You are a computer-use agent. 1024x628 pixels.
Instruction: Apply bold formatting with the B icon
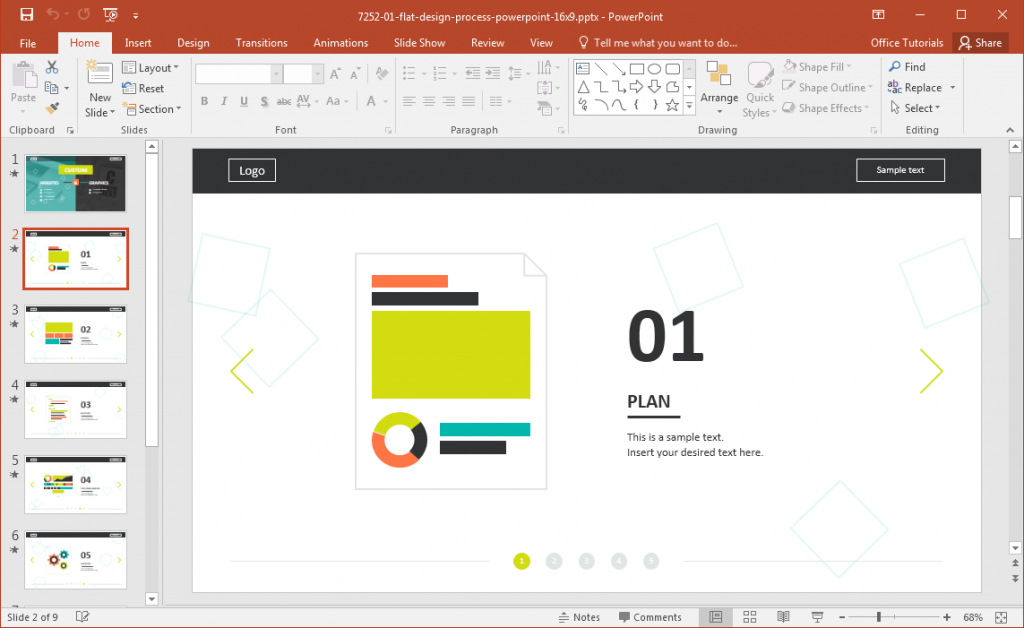[204, 101]
